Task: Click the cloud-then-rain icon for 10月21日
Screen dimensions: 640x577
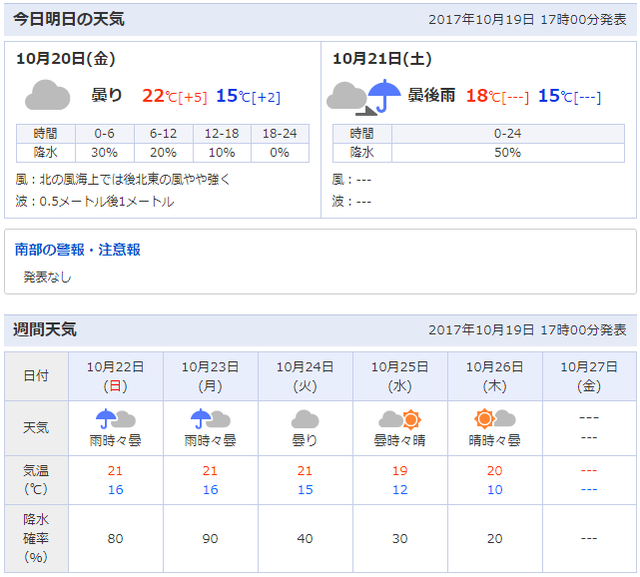Action: (364, 97)
